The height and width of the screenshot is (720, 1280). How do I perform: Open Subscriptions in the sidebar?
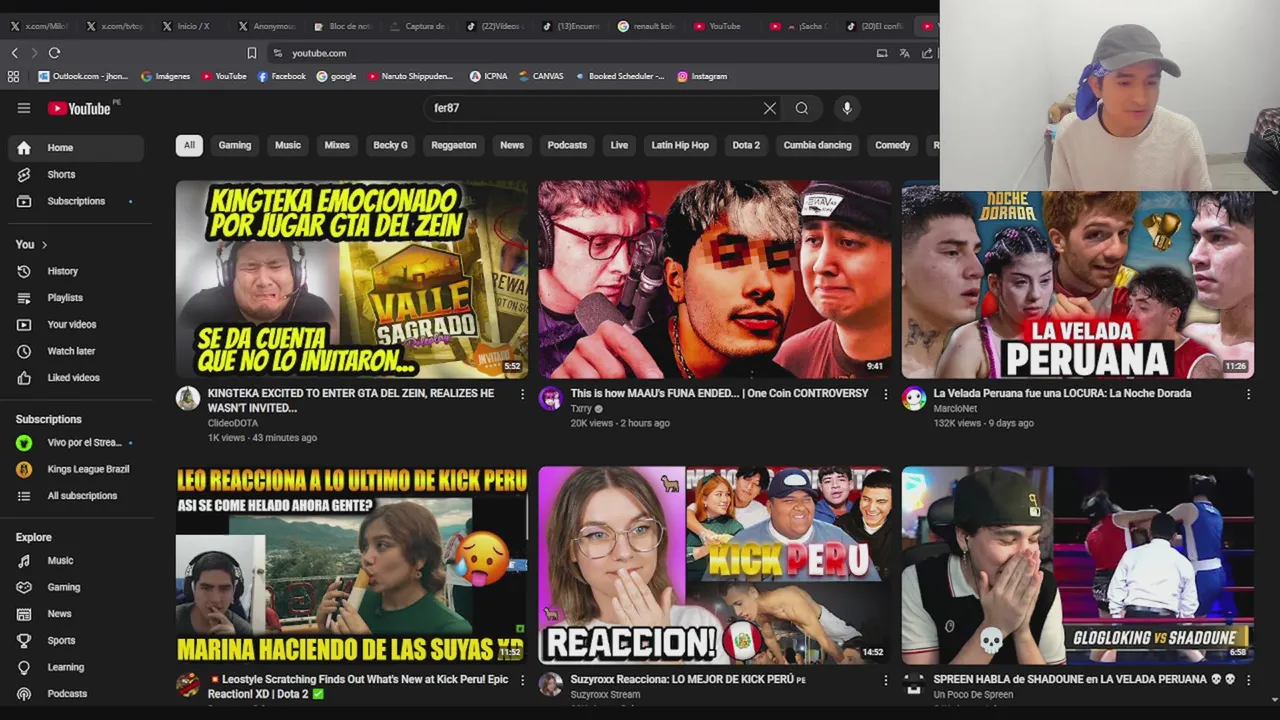[76, 202]
